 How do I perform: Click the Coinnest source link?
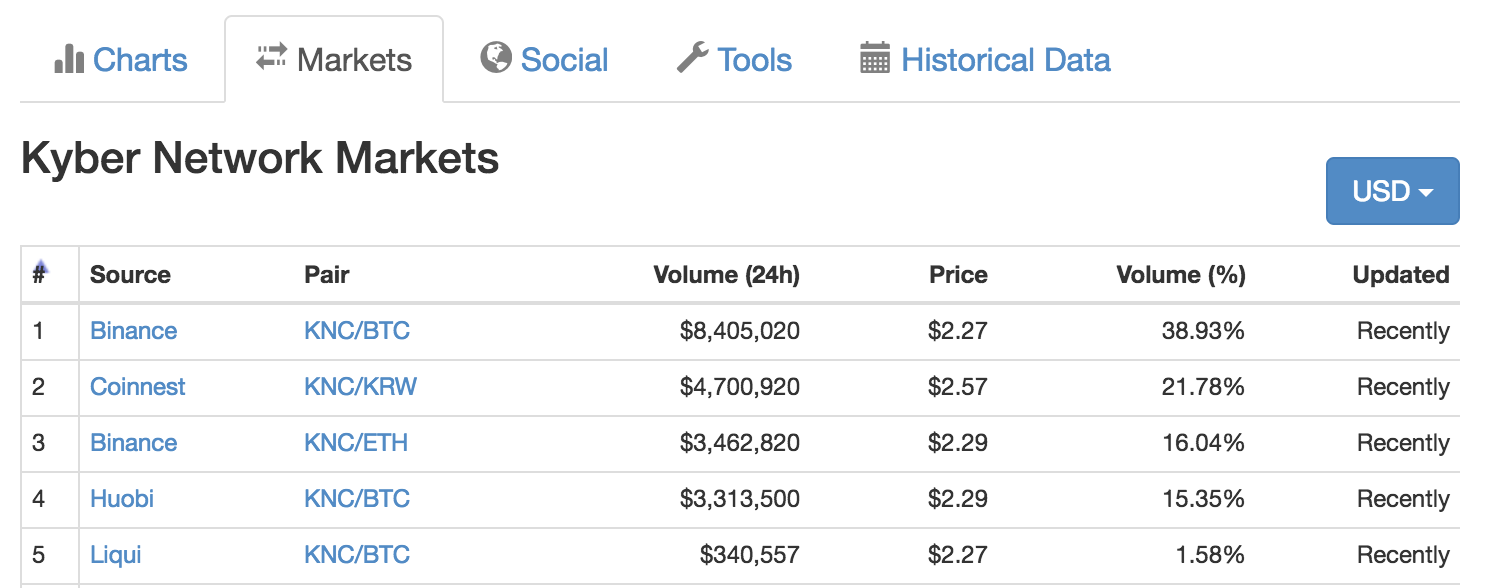pos(137,387)
